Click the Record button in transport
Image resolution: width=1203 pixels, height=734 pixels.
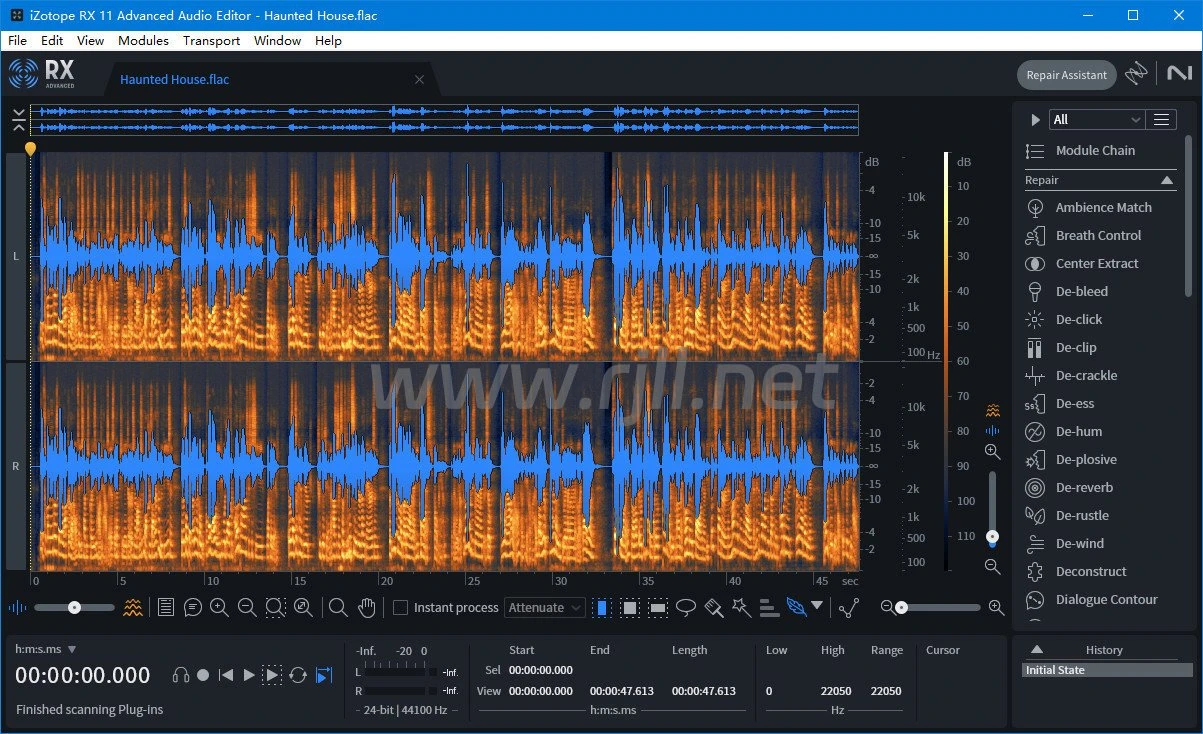[203, 675]
